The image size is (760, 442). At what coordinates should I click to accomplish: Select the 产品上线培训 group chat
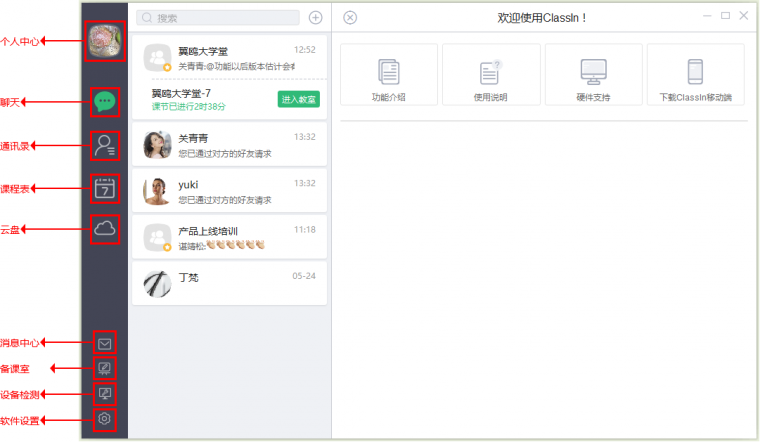pos(229,237)
